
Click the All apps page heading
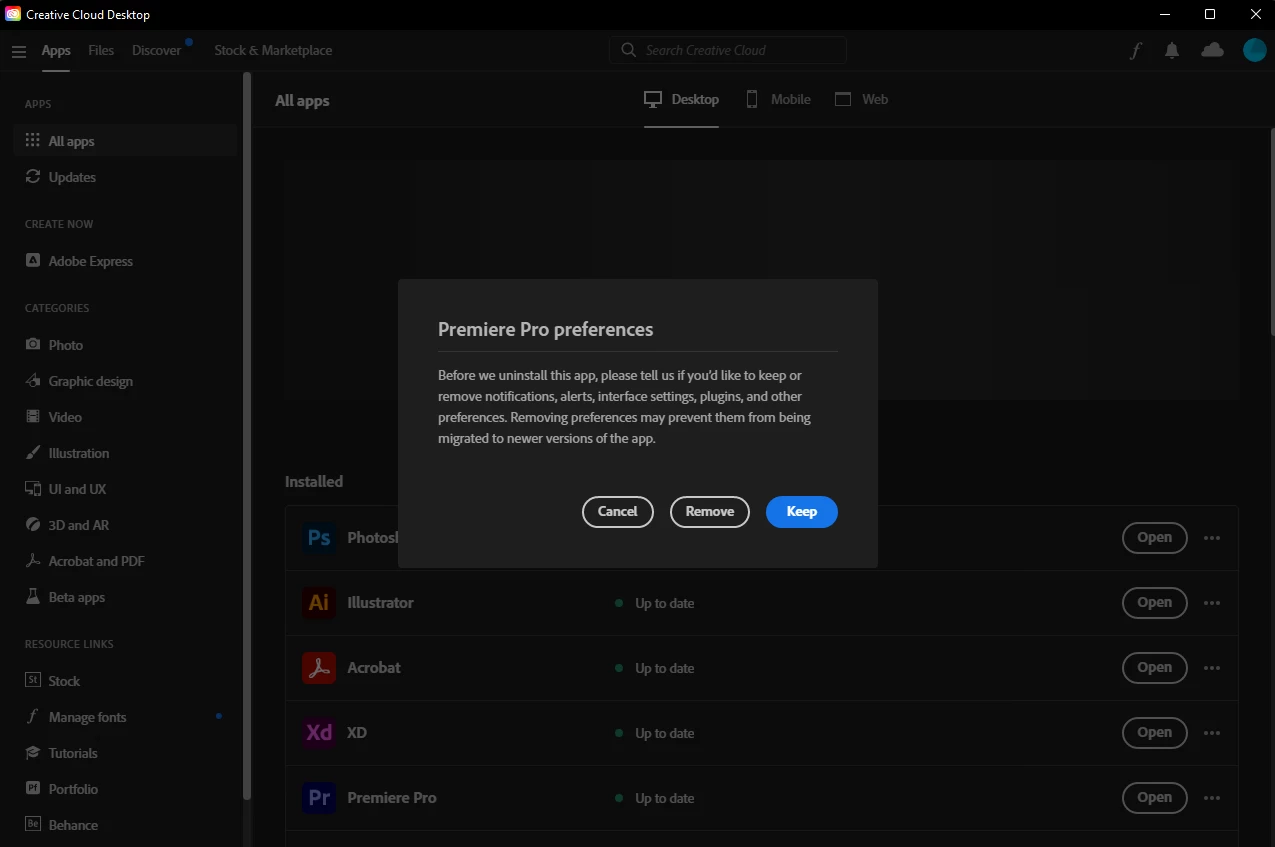(x=302, y=101)
